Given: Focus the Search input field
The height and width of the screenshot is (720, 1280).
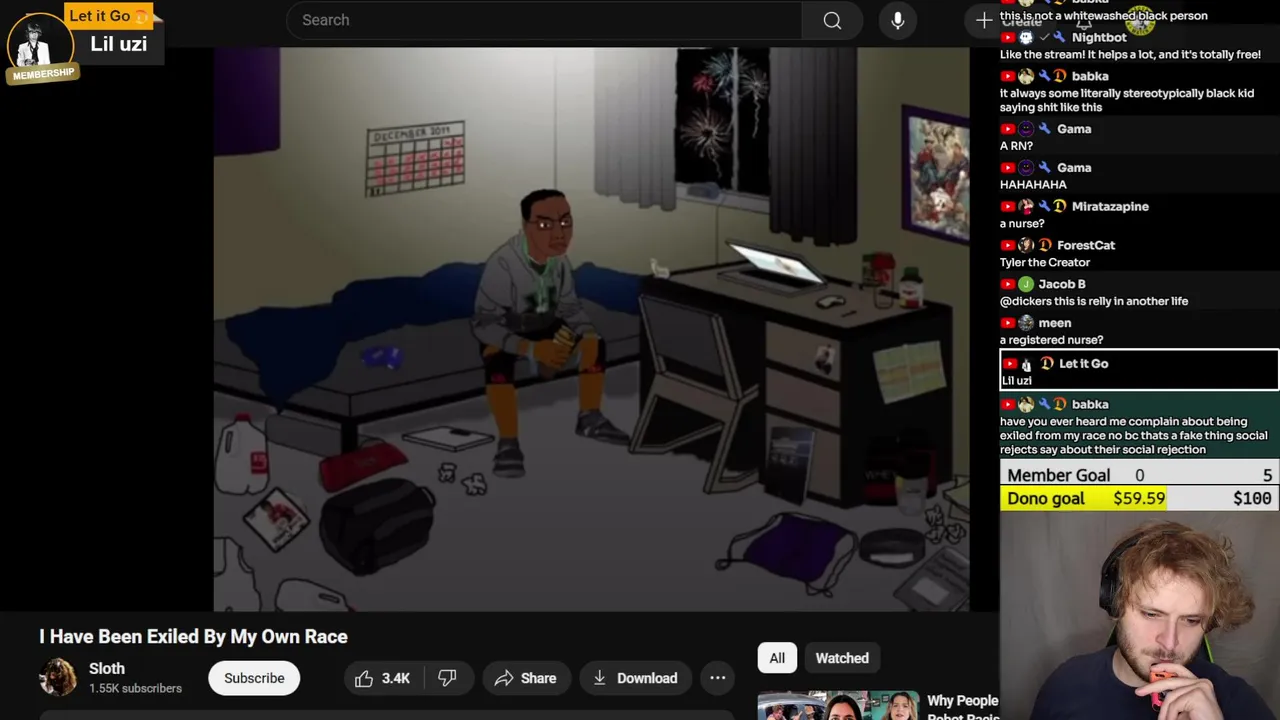Looking at the screenshot, I should coord(544,20).
